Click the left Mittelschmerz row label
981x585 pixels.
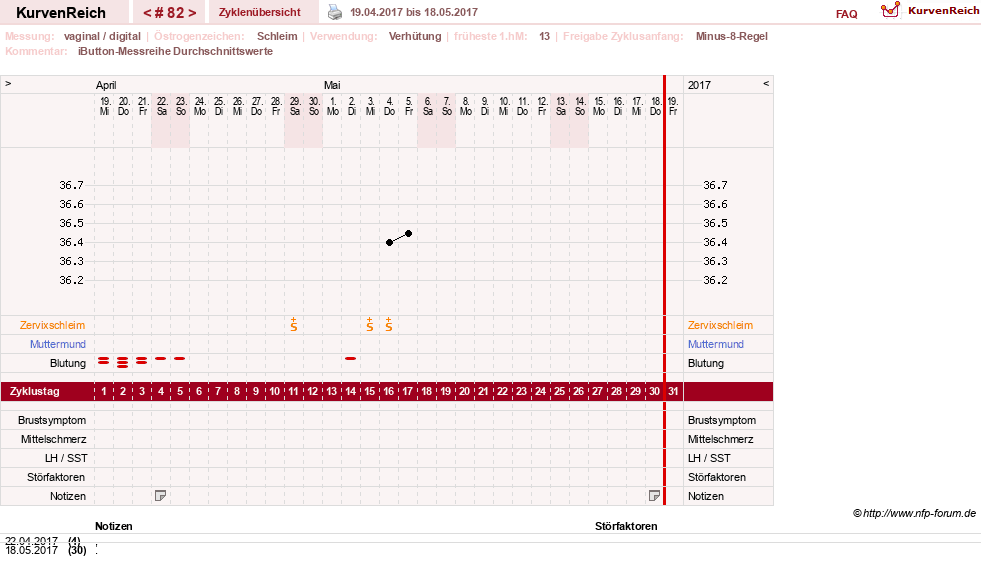click(x=53, y=439)
